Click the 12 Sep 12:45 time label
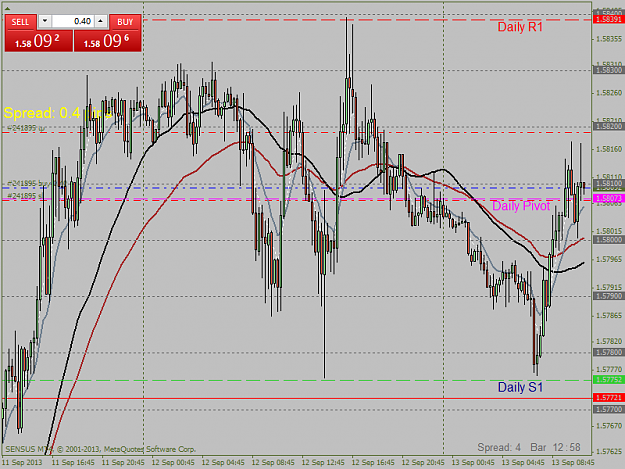Image resolution: width=625 pixels, height=469 pixels. point(323,463)
